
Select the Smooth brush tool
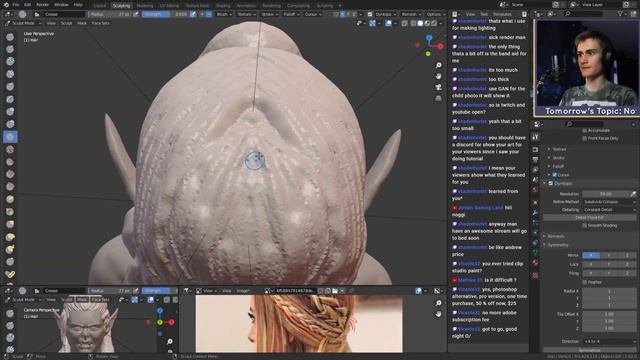[10, 149]
